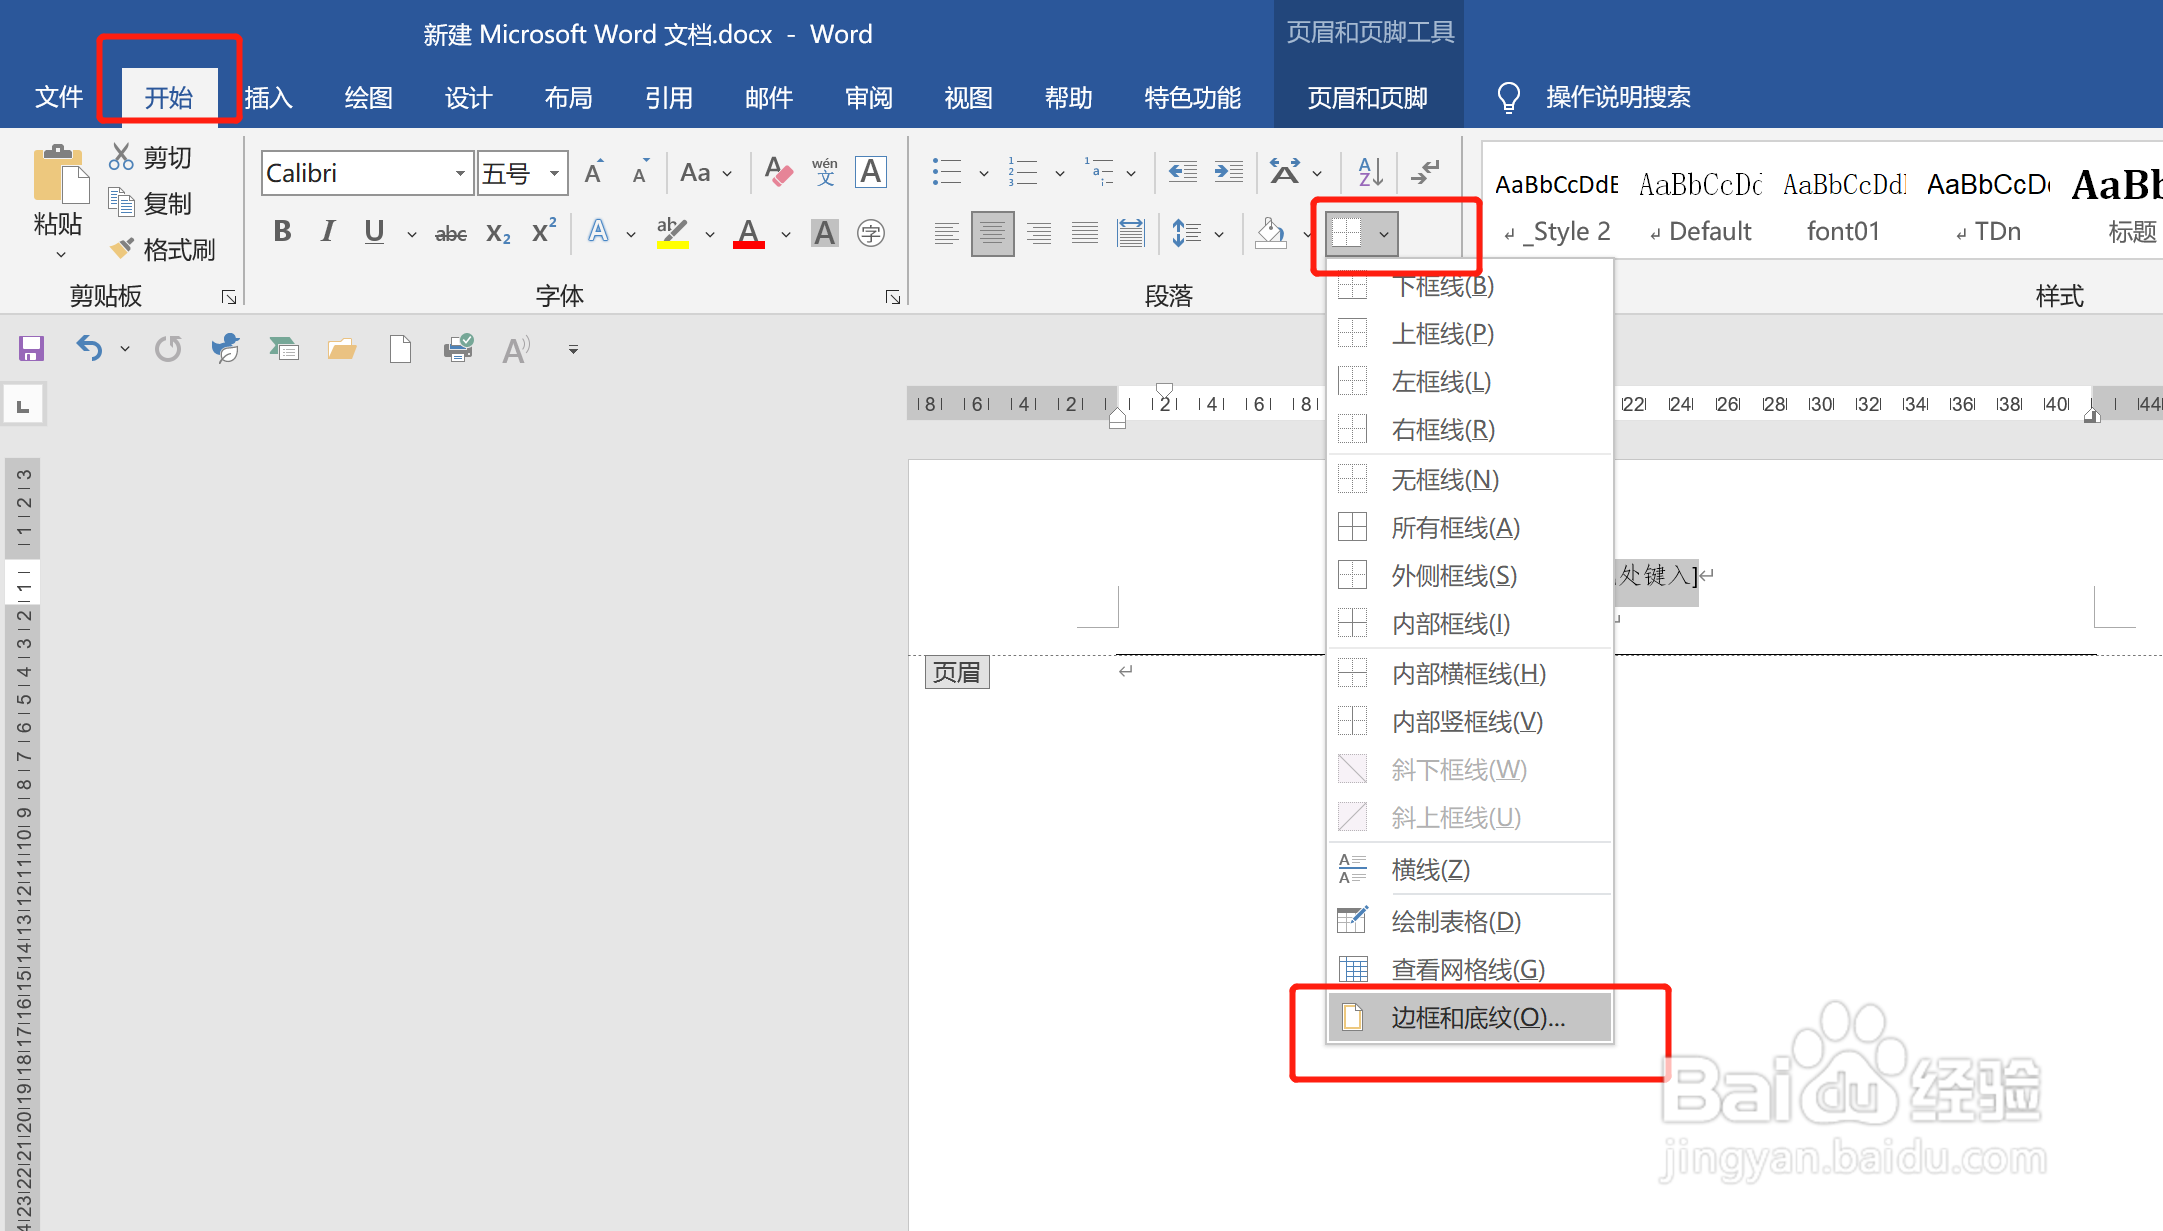The width and height of the screenshot is (2163, 1231).
Task: Toggle Strikethrough formatting
Action: point(451,233)
